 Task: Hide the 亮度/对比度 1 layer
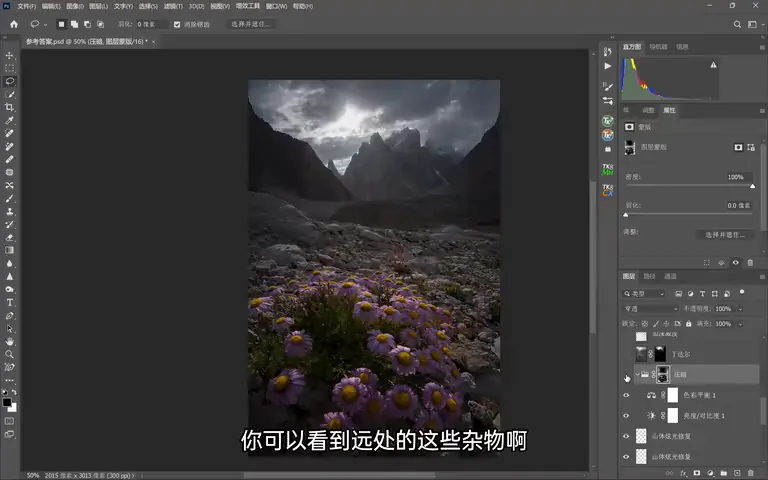click(x=626, y=416)
